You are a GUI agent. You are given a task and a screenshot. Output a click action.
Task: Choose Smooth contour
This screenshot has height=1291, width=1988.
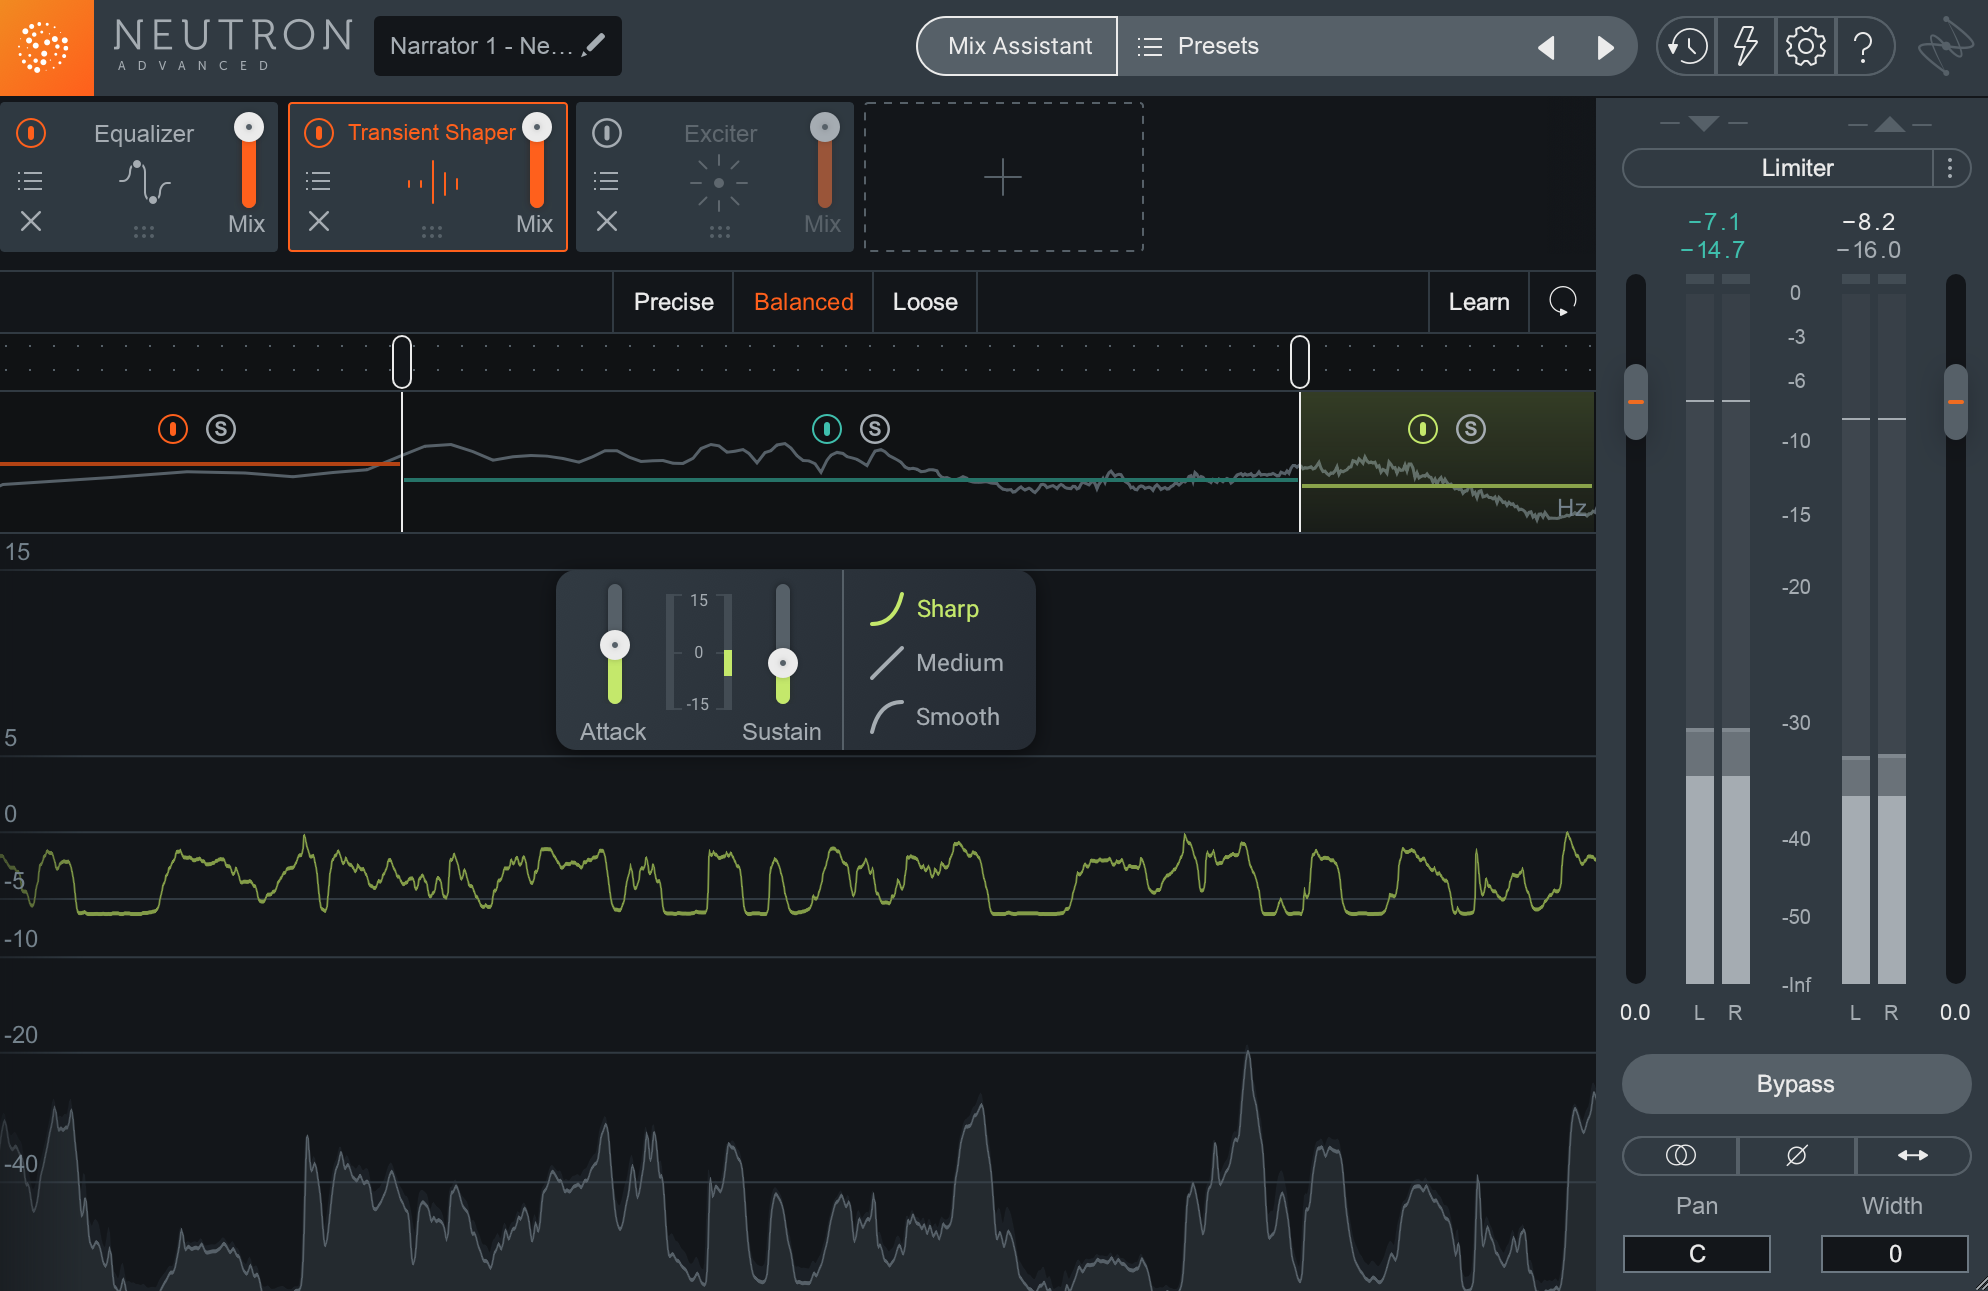point(935,716)
